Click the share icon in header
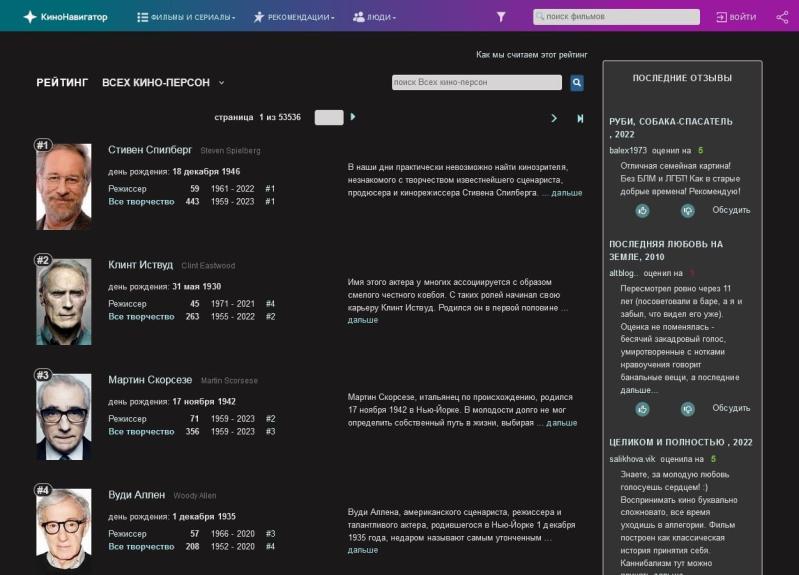 [782, 17]
